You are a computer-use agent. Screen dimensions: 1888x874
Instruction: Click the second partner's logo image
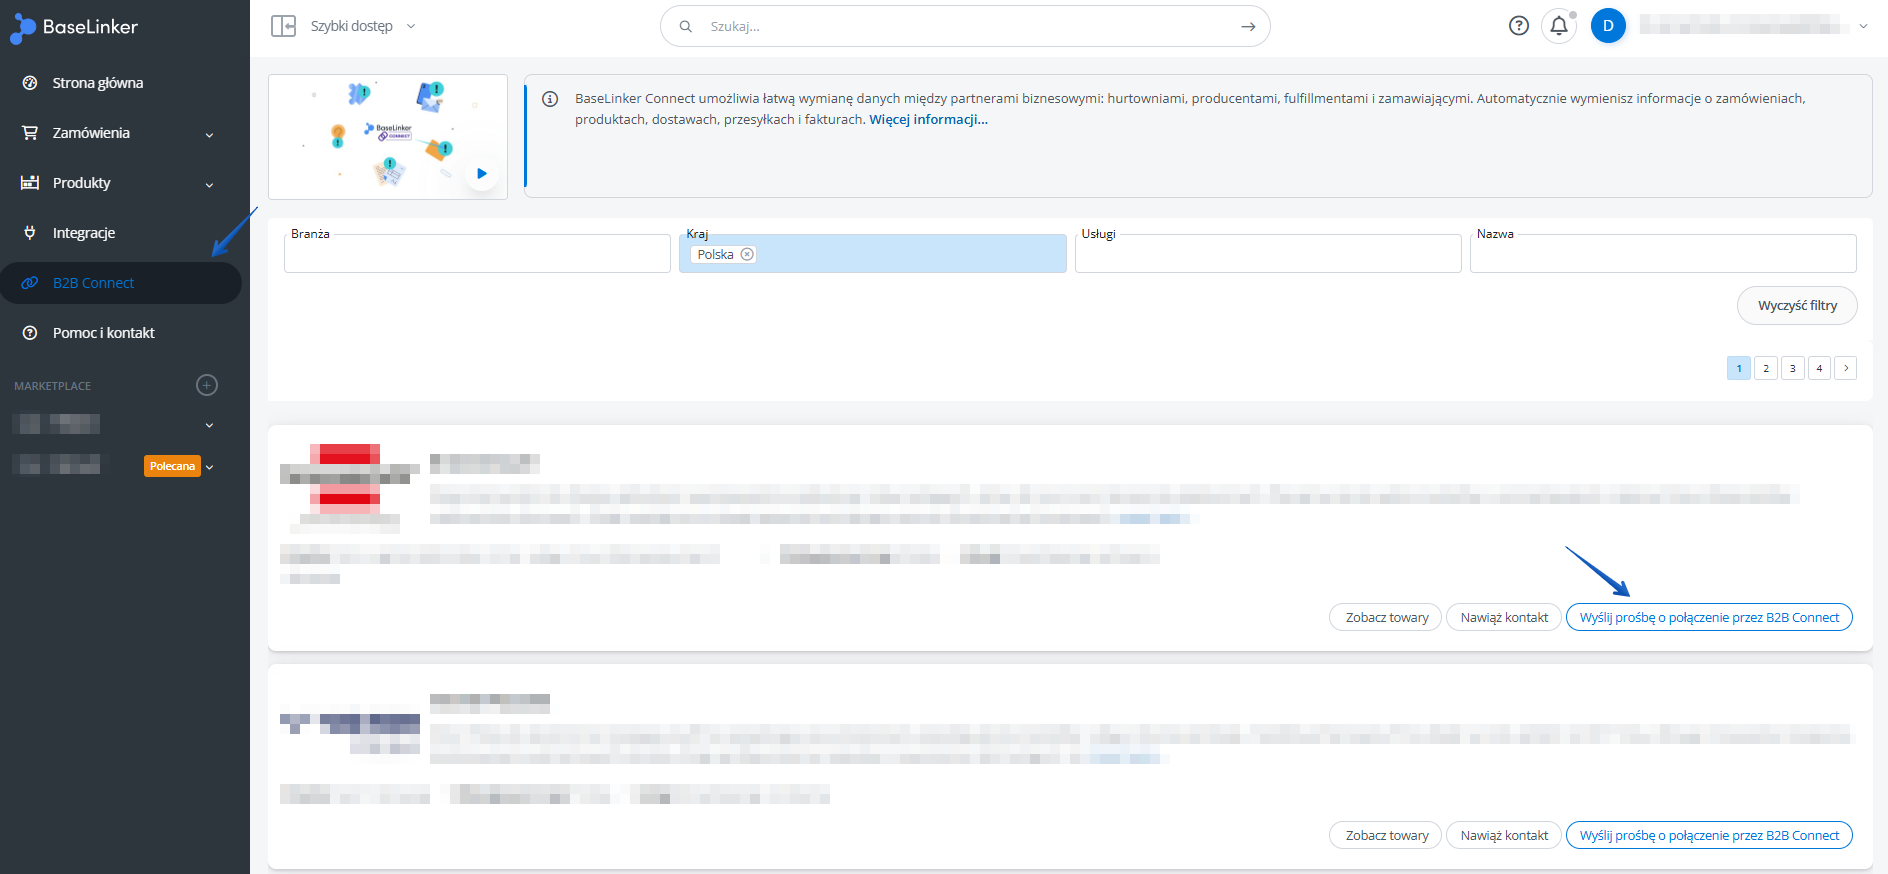[x=349, y=733]
